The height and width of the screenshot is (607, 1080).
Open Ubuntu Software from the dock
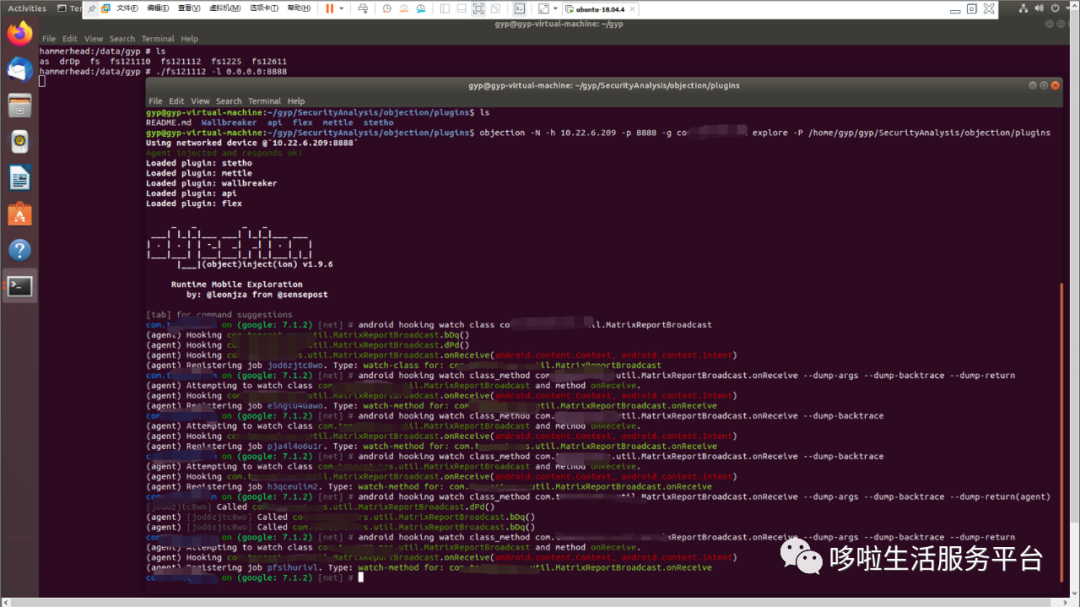[x=20, y=214]
